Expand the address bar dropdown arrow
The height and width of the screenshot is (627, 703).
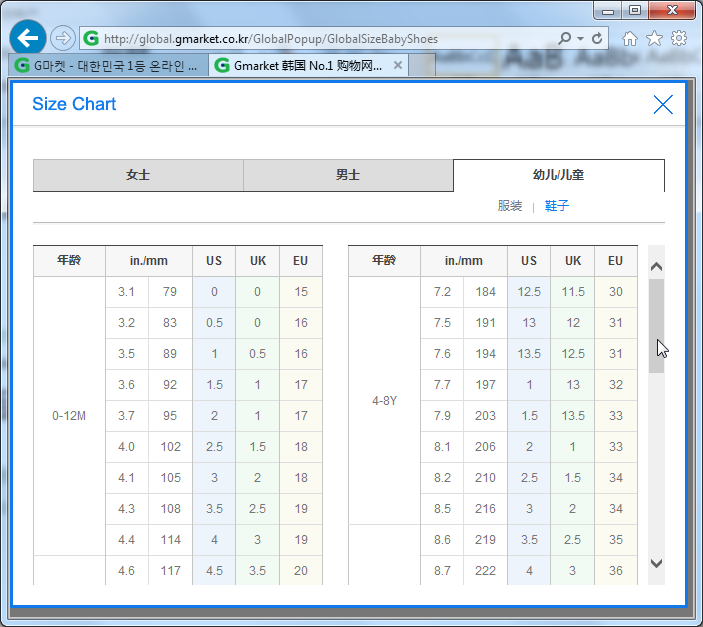coord(580,39)
